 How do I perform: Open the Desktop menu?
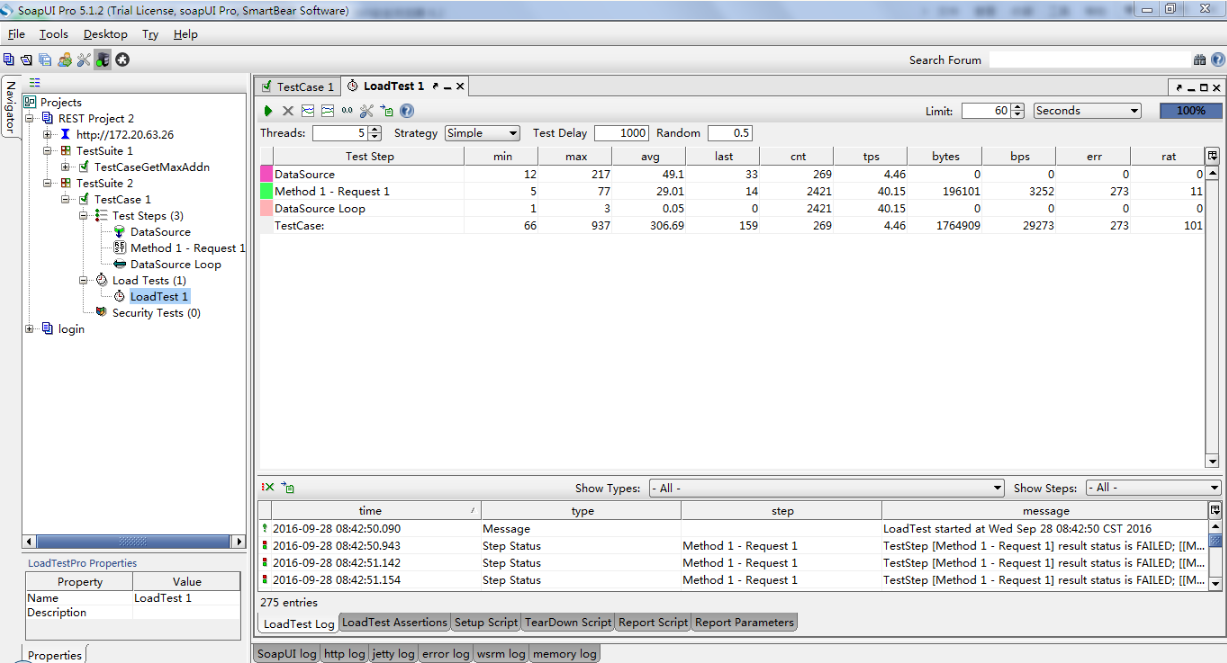[106, 34]
